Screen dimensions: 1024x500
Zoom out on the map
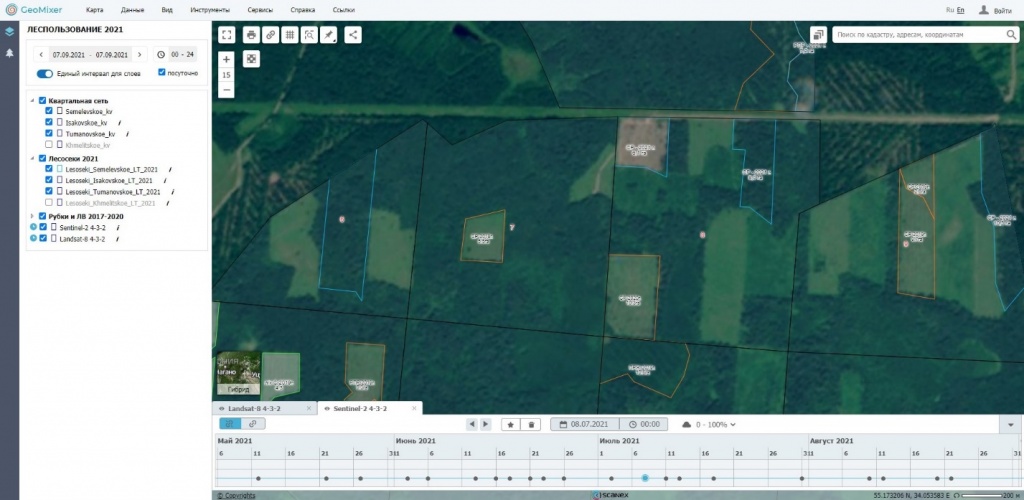click(x=226, y=89)
